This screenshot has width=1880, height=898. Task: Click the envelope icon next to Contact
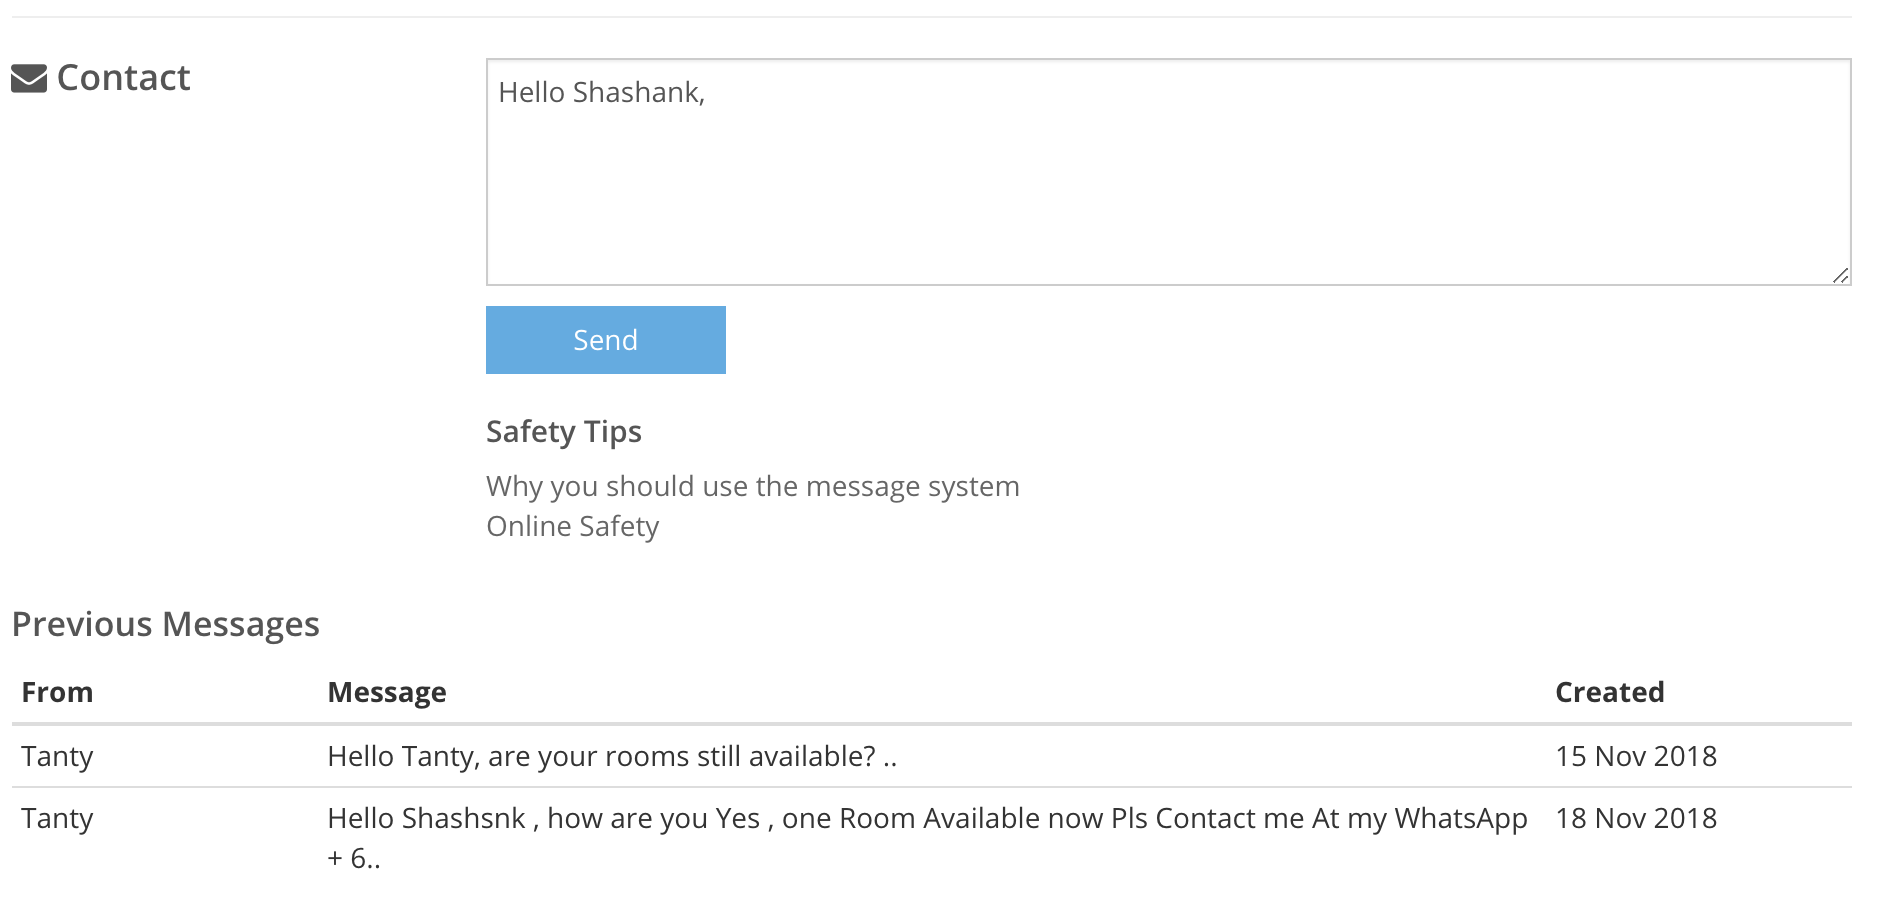click(27, 77)
